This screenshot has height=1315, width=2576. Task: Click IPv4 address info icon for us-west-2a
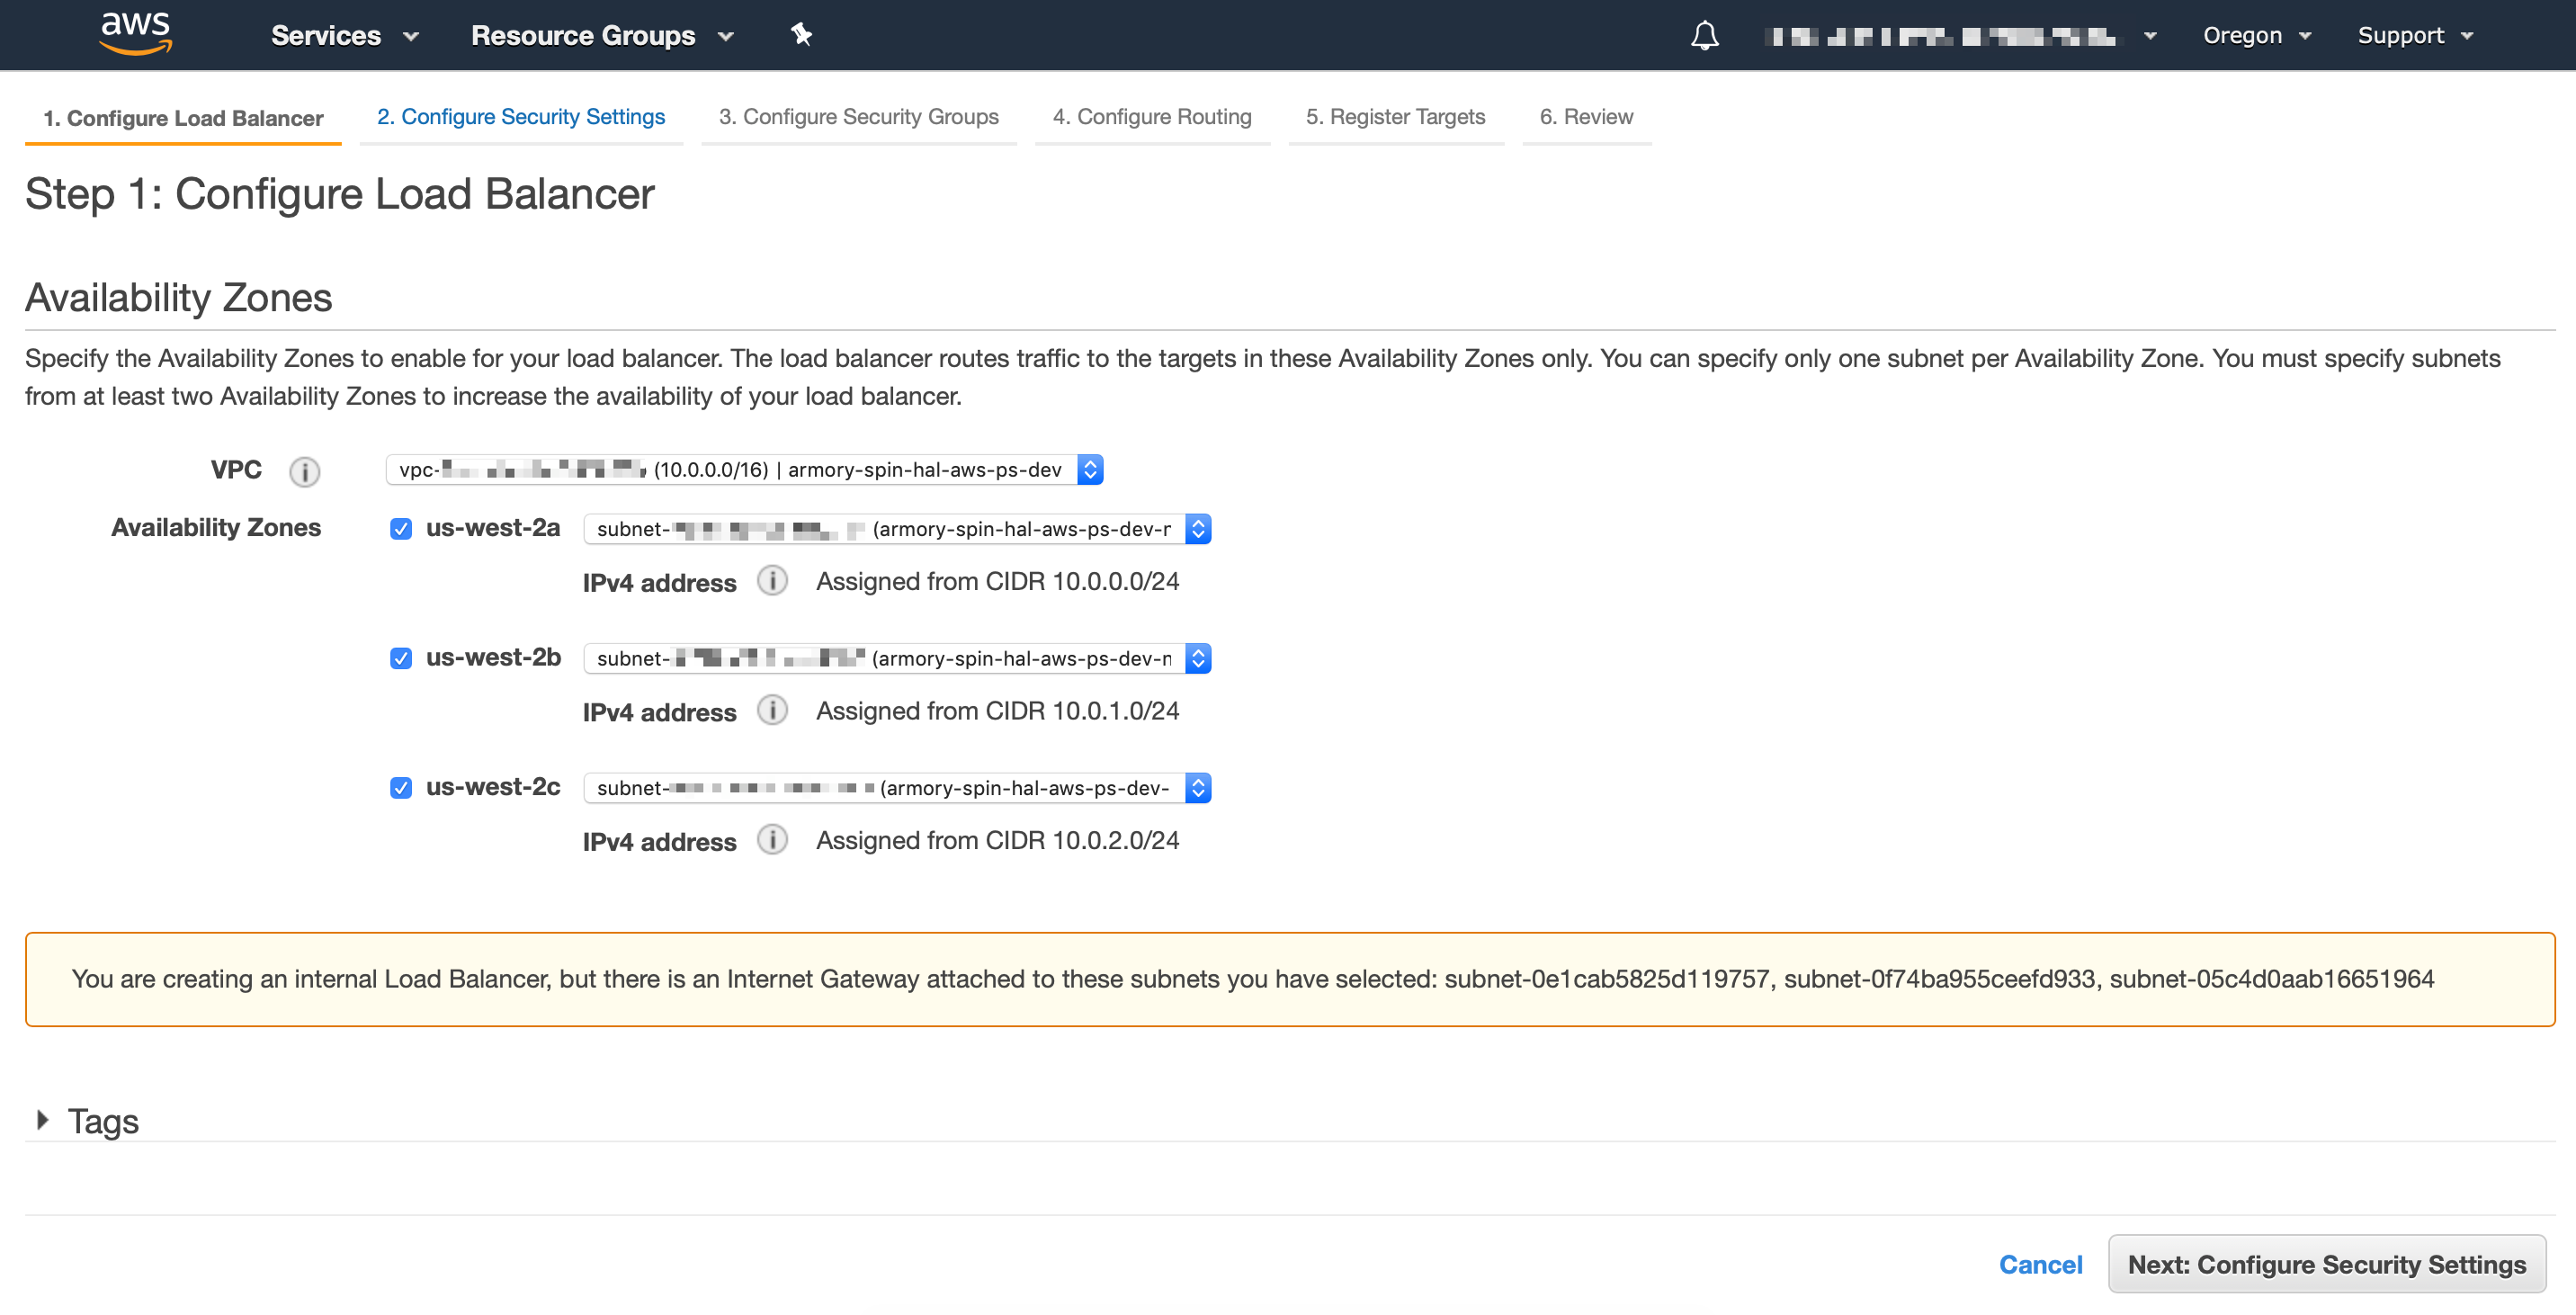[772, 581]
